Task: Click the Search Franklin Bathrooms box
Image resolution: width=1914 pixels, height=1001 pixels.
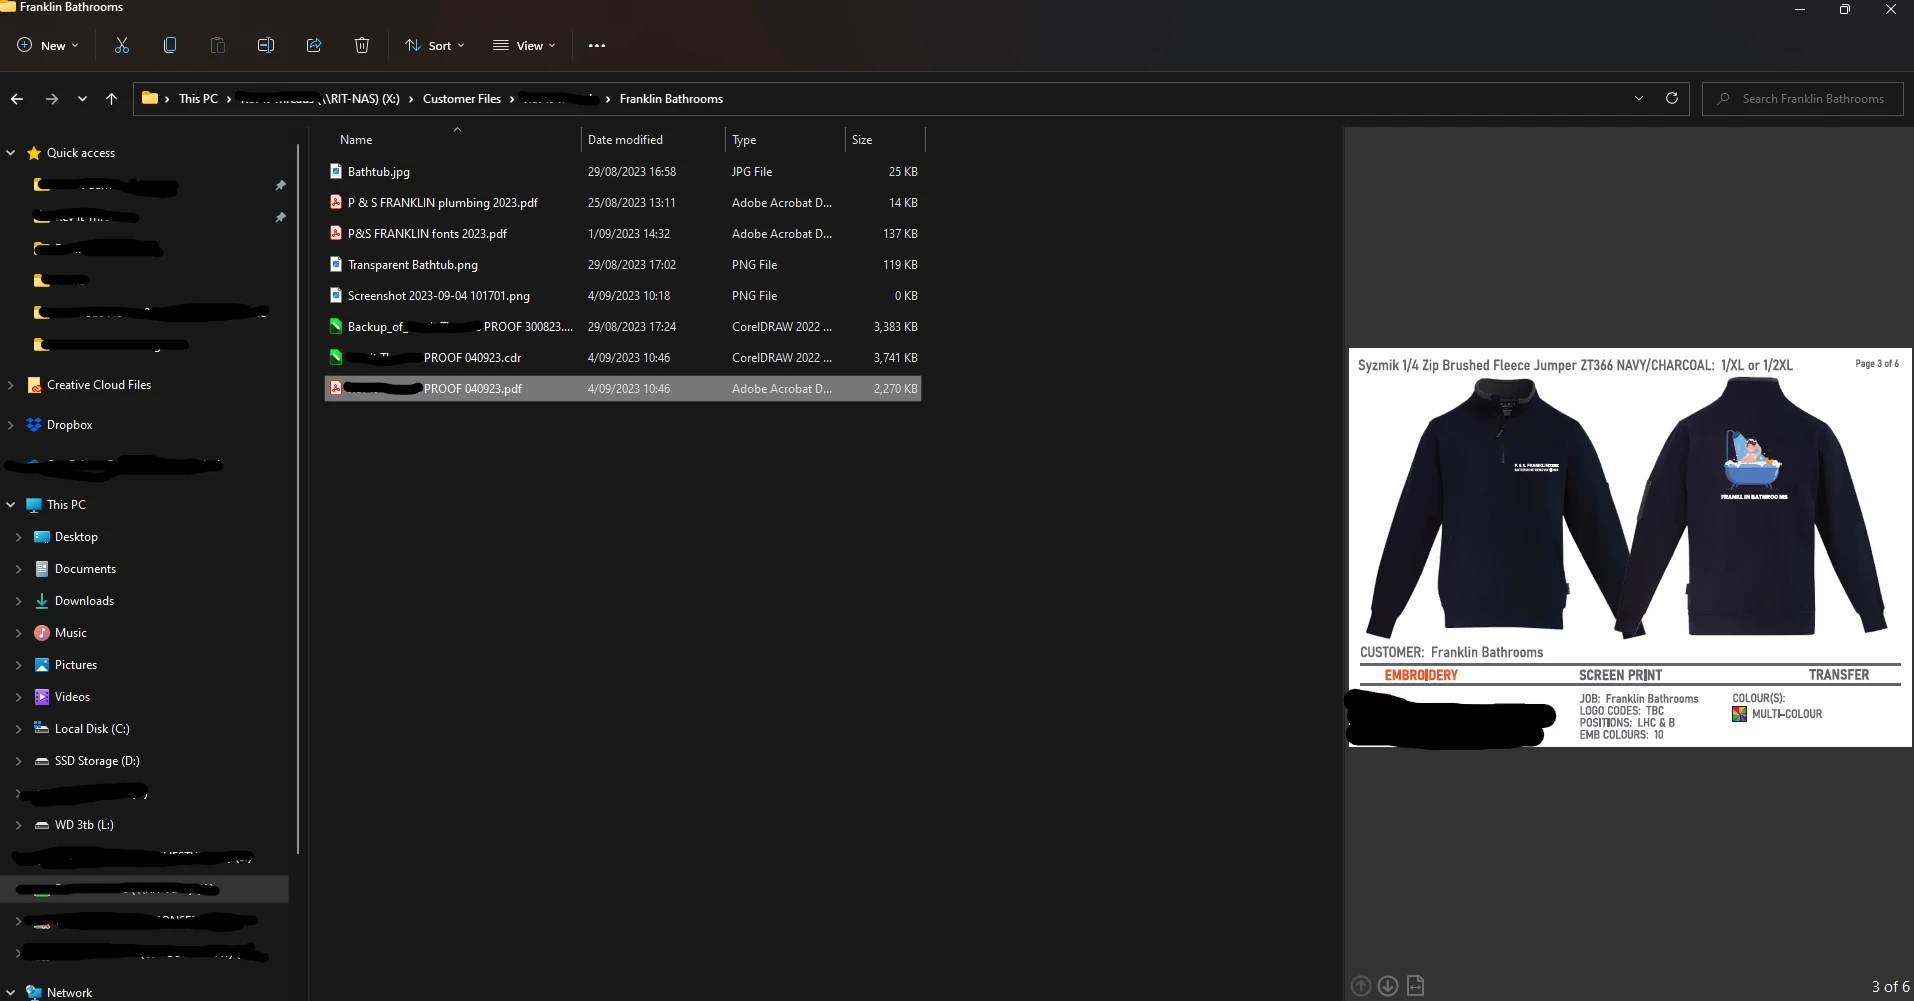Action: (1803, 98)
